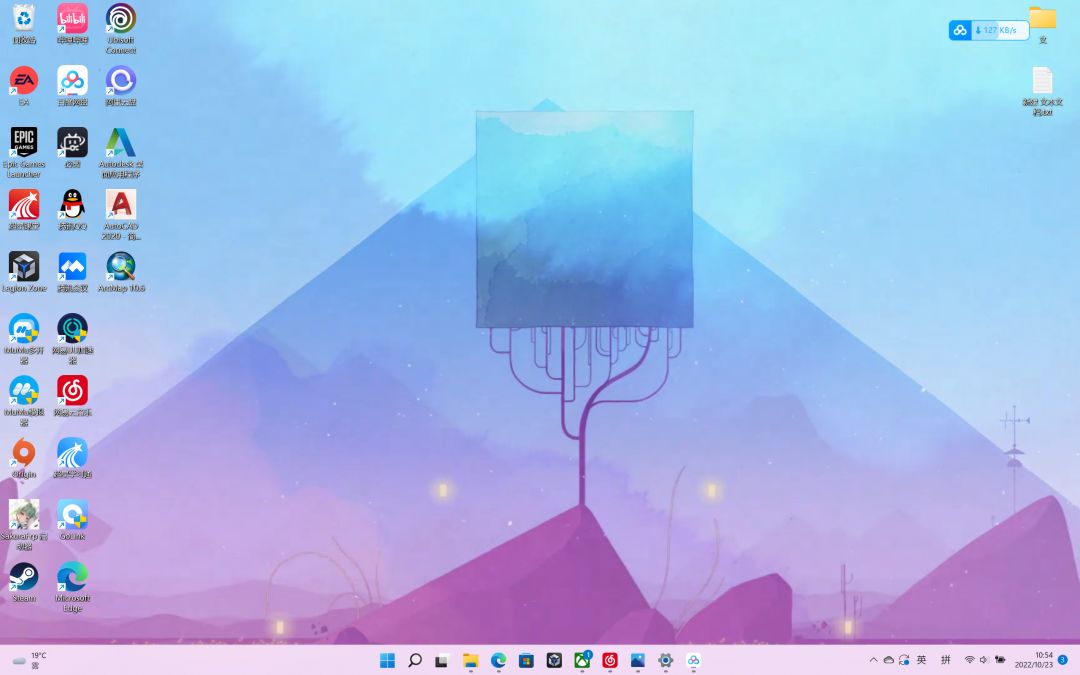The image size is (1080, 675).
Task: Open Ubisoft Connect shortcut
Action: [121, 29]
